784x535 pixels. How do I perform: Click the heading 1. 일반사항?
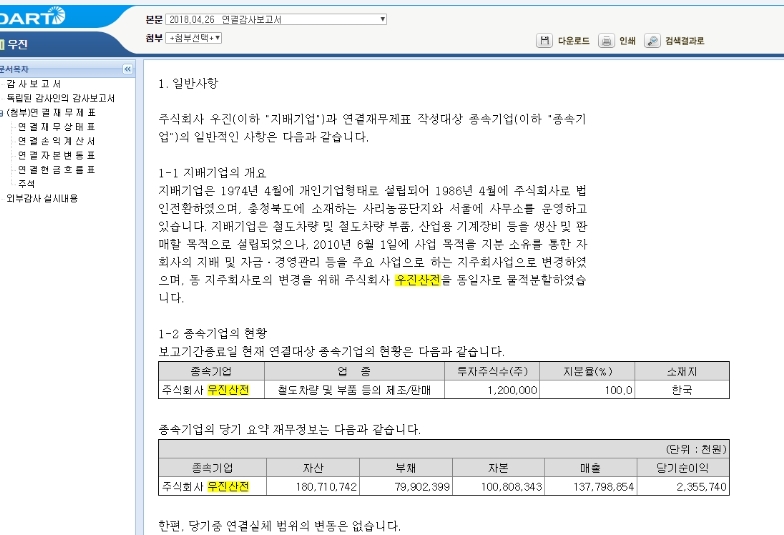pyautogui.click(x=188, y=84)
